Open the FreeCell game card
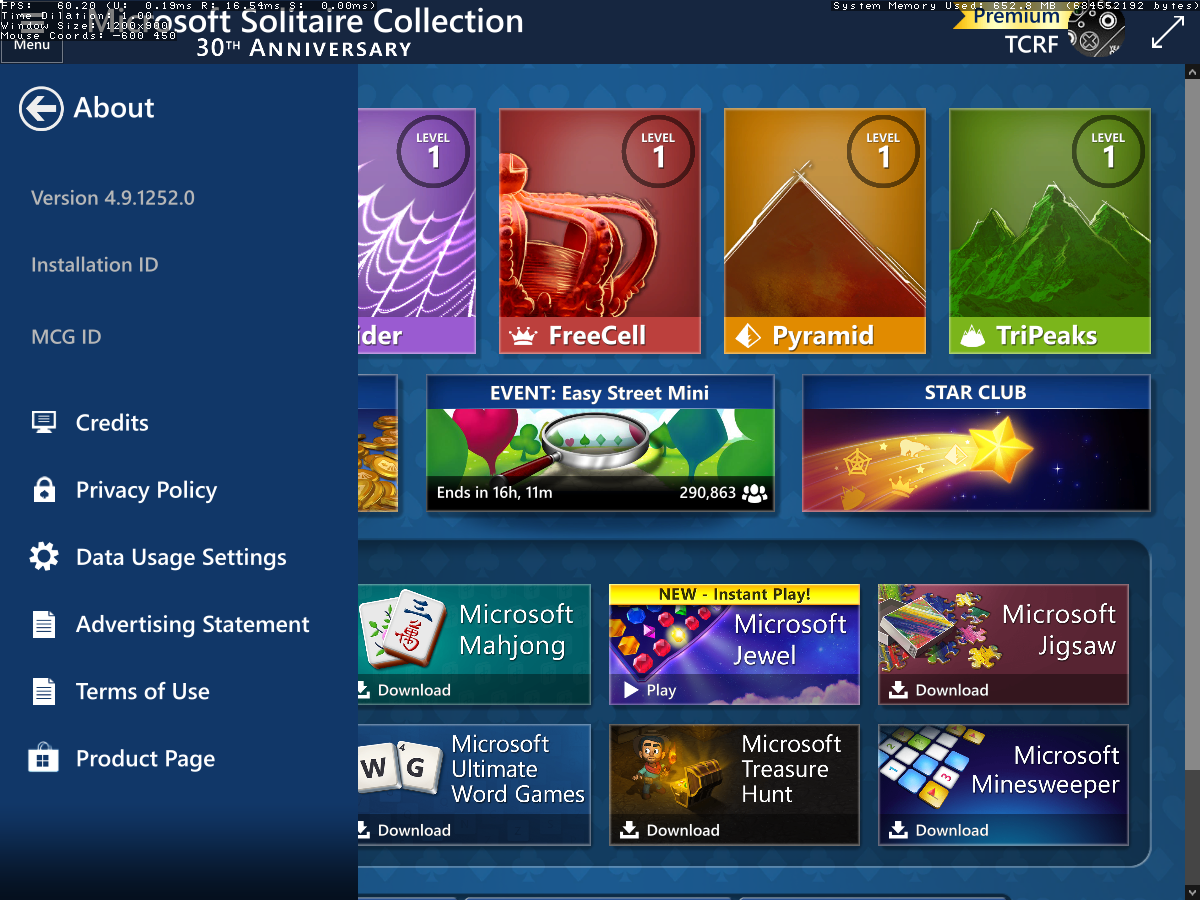The height and width of the screenshot is (900, 1200). tap(600, 231)
